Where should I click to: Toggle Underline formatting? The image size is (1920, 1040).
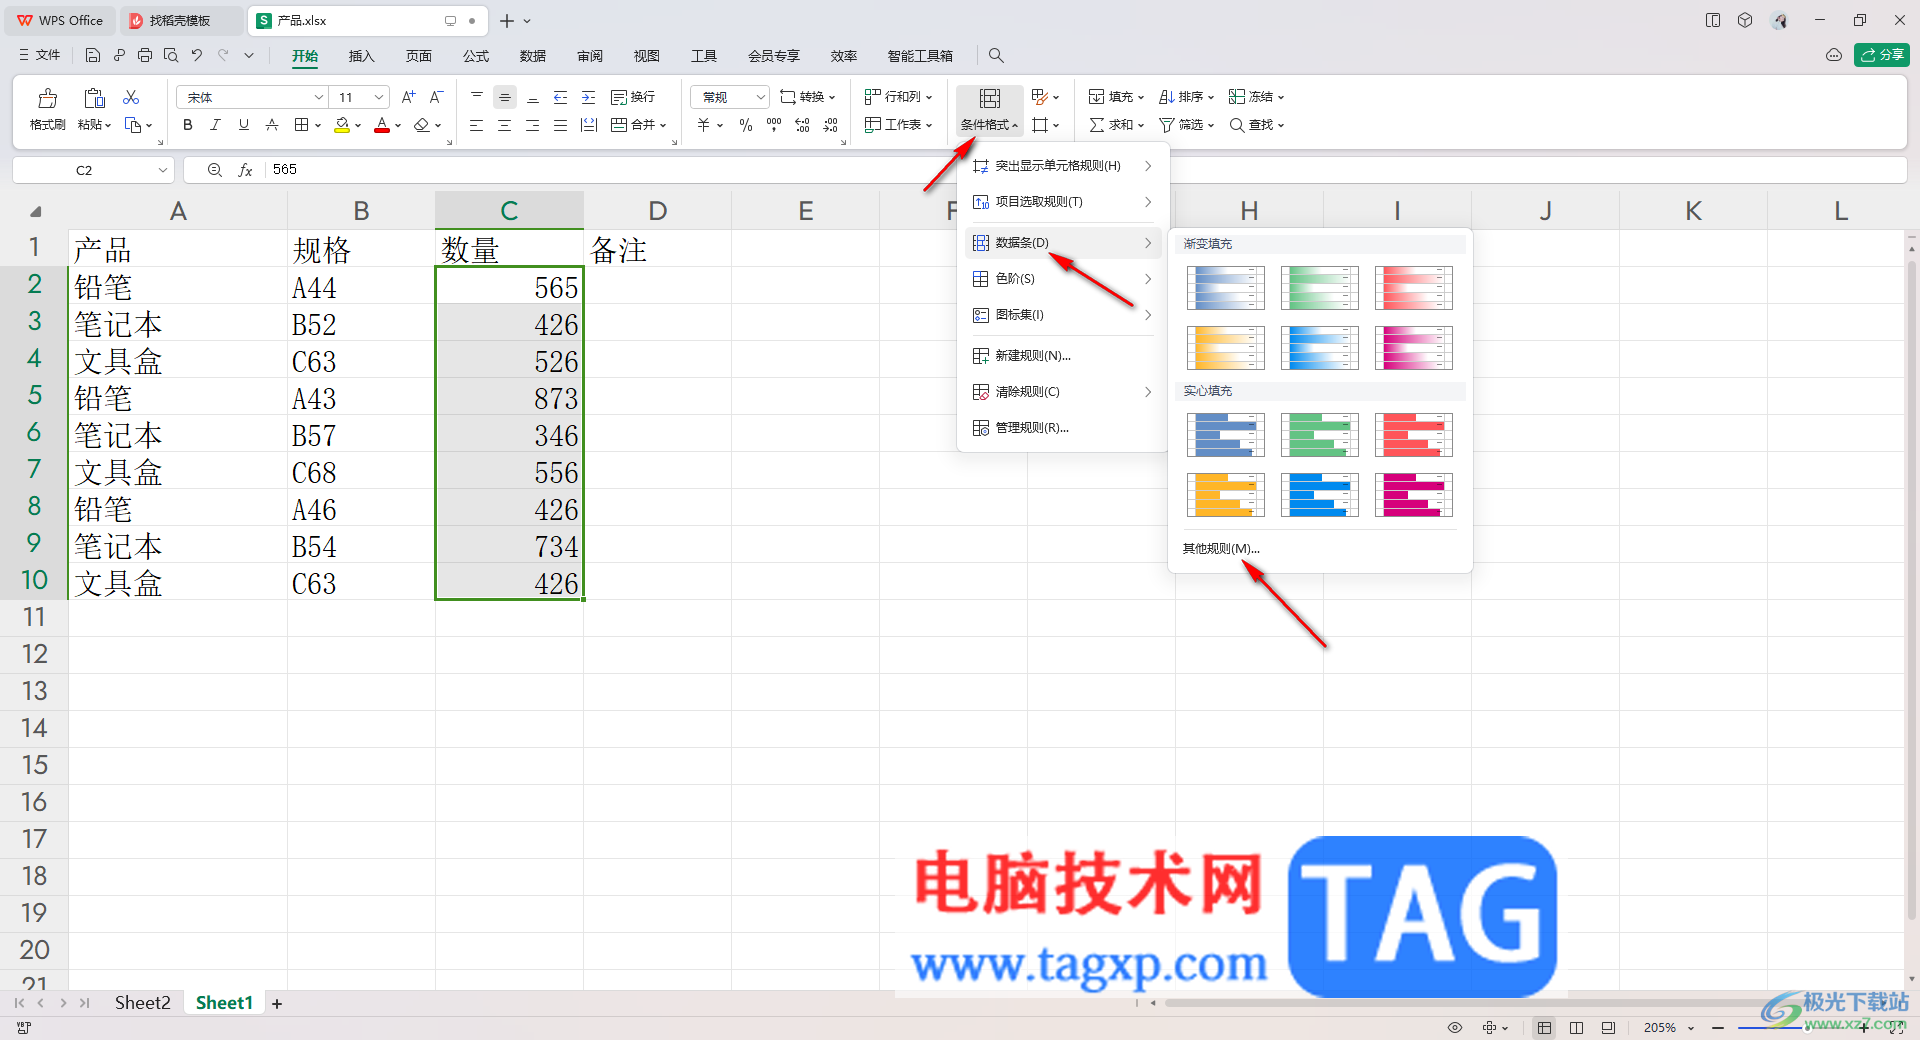(x=243, y=125)
